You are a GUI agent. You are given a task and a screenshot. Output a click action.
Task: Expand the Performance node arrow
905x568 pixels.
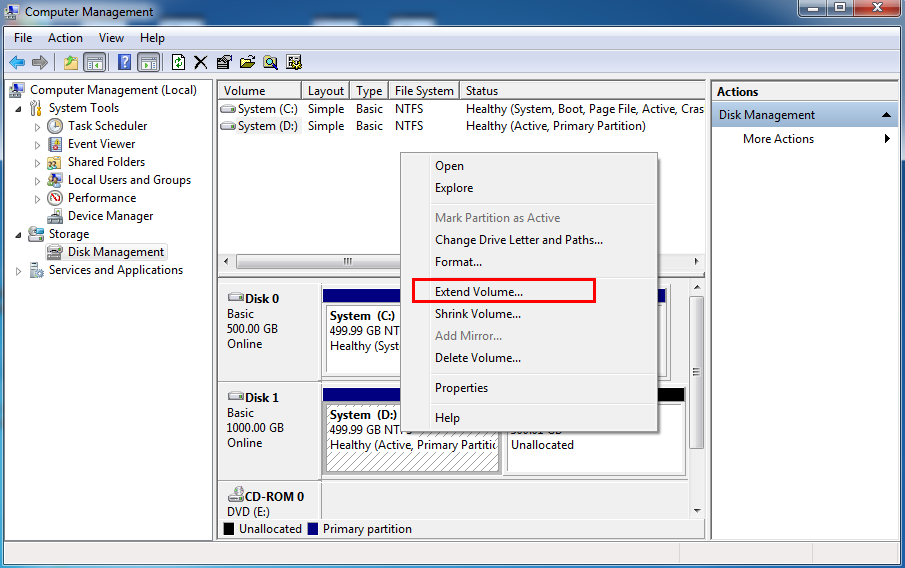(x=38, y=199)
